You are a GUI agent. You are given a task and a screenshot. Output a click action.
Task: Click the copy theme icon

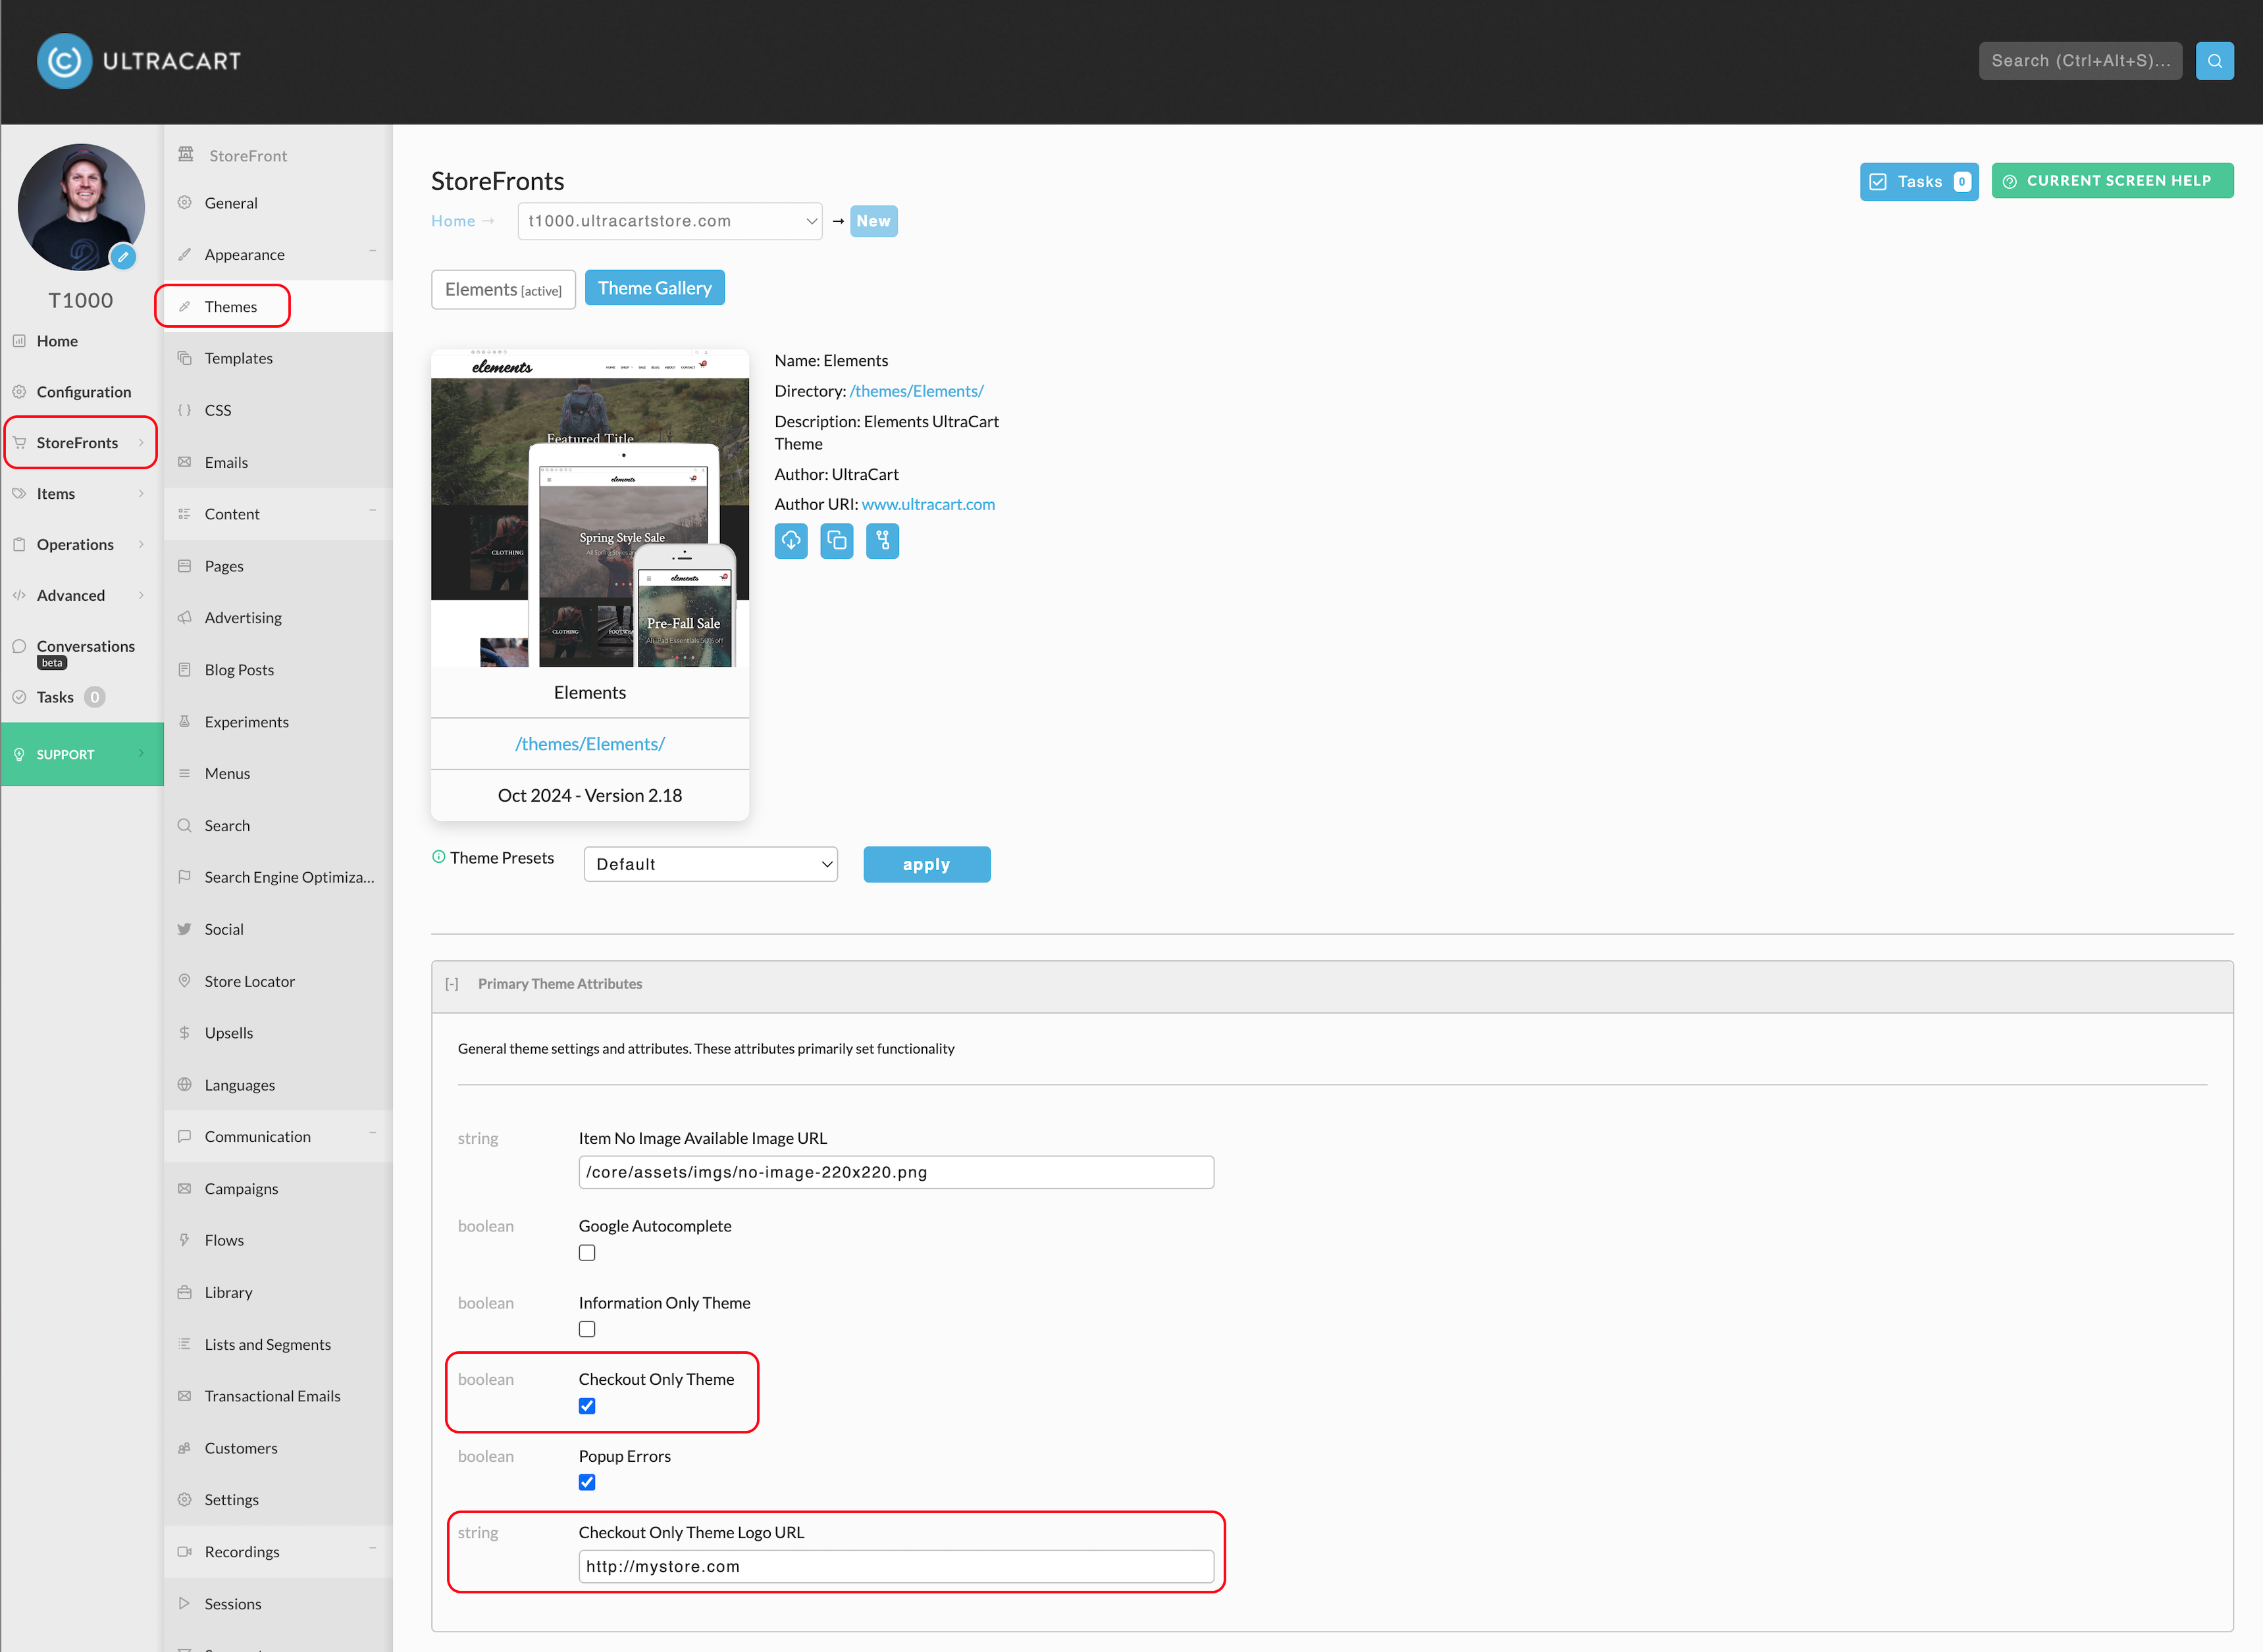[x=837, y=541]
